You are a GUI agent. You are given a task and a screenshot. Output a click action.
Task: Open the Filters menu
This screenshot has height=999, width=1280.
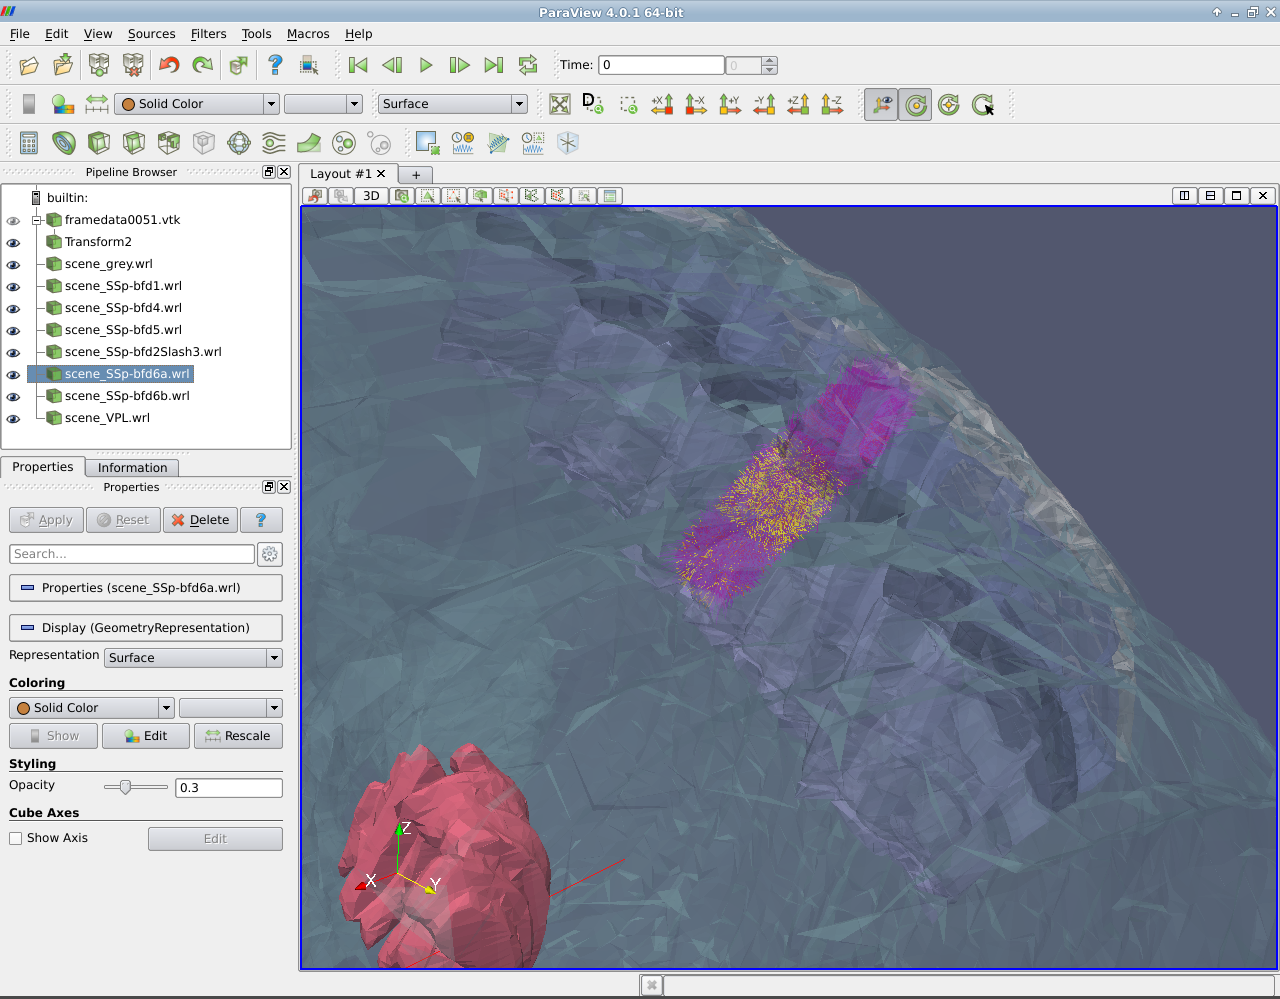(x=208, y=34)
